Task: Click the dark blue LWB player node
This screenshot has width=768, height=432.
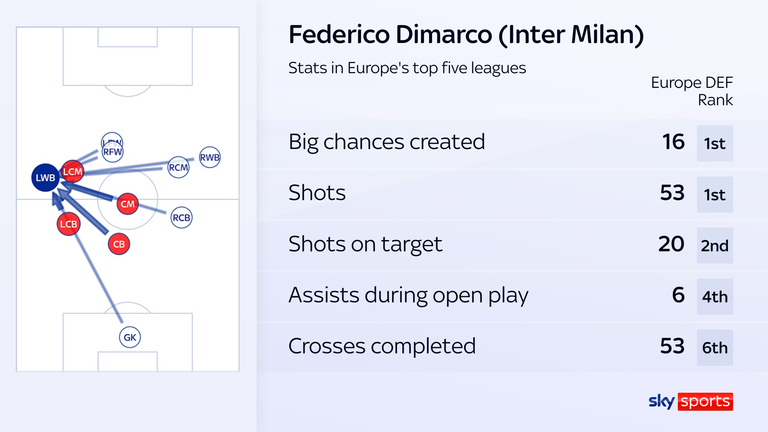Action: [x=46, y=177]
